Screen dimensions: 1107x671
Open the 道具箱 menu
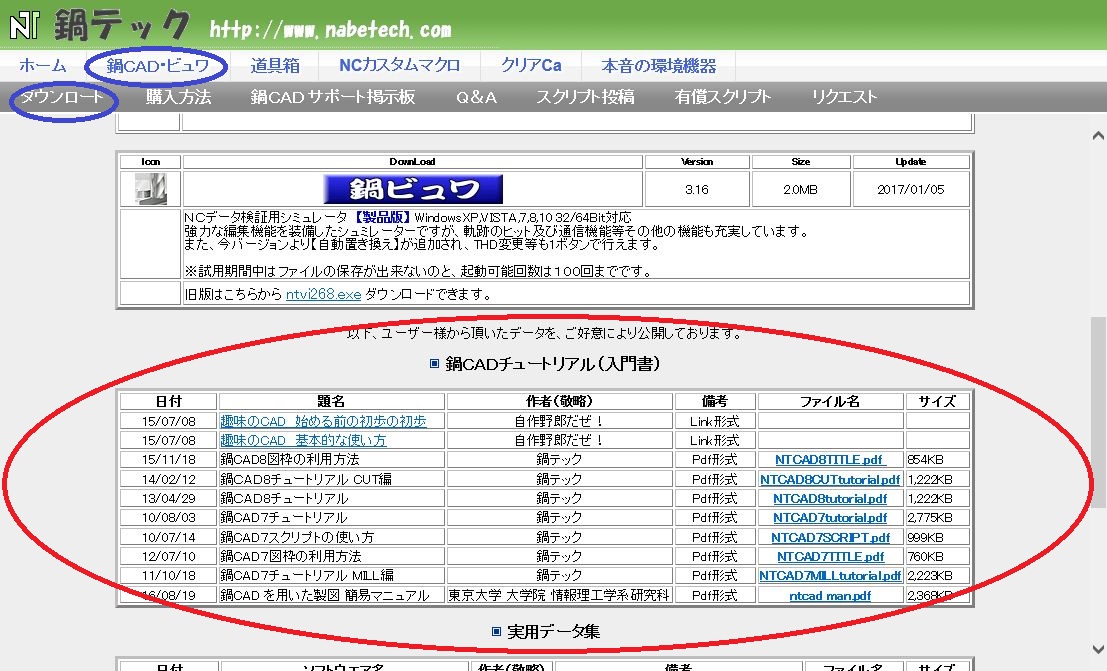click(275, 66)
